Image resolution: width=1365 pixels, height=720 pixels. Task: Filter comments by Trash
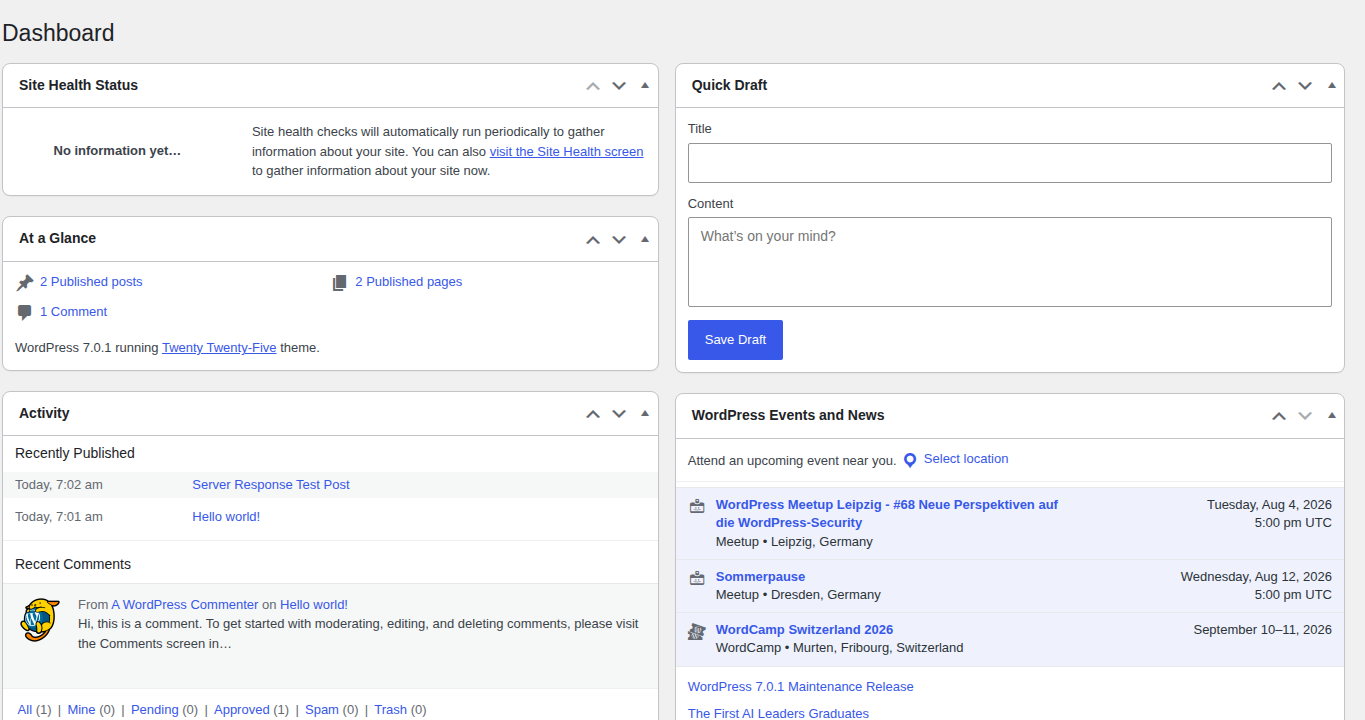tap(391, 710)
